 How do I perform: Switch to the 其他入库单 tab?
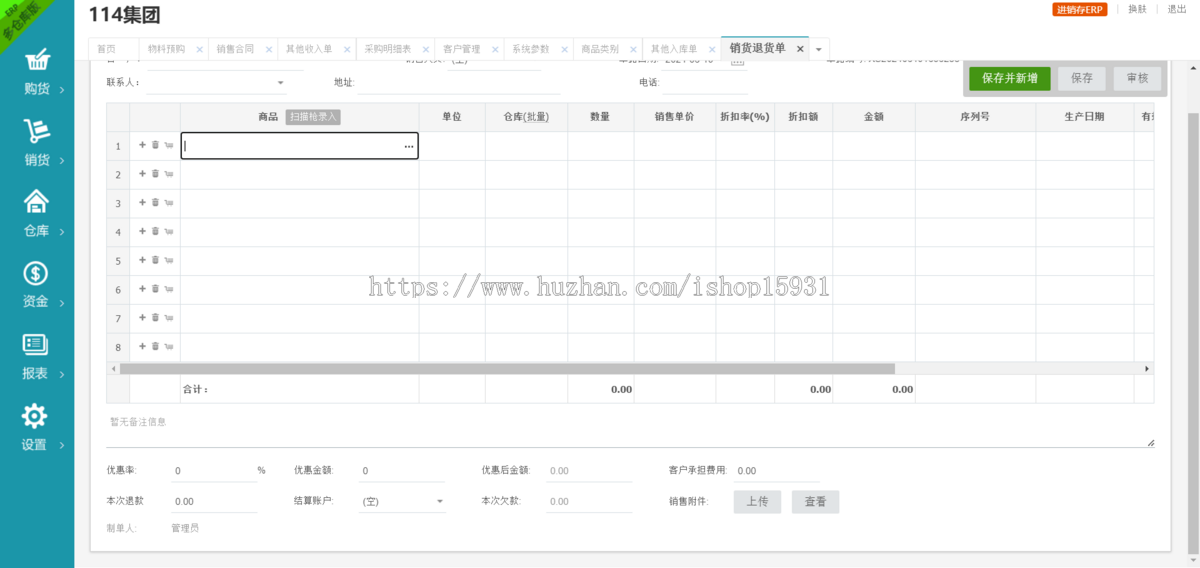(x=674, y=49)
